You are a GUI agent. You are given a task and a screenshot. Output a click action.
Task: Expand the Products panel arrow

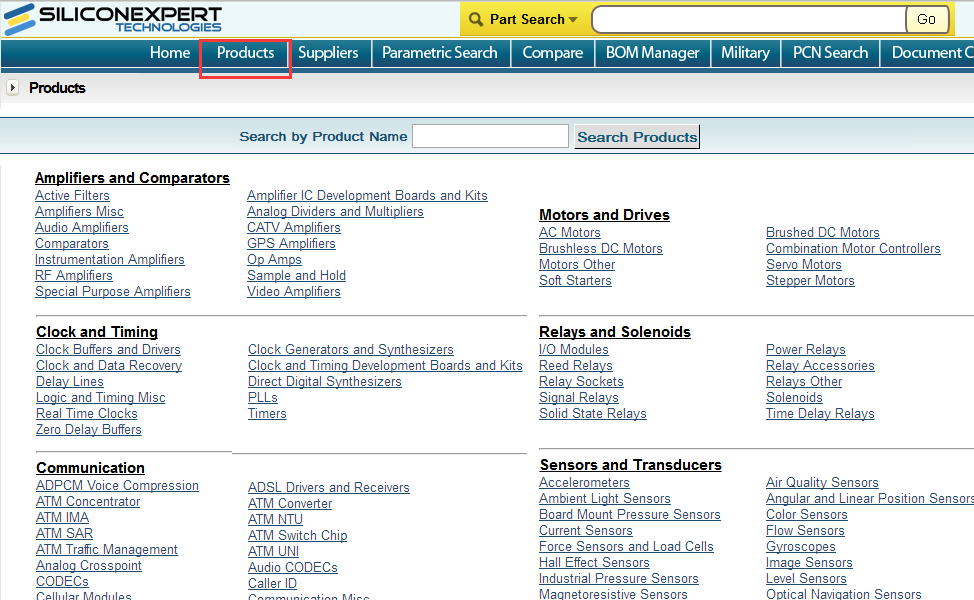tap(12, 88)
